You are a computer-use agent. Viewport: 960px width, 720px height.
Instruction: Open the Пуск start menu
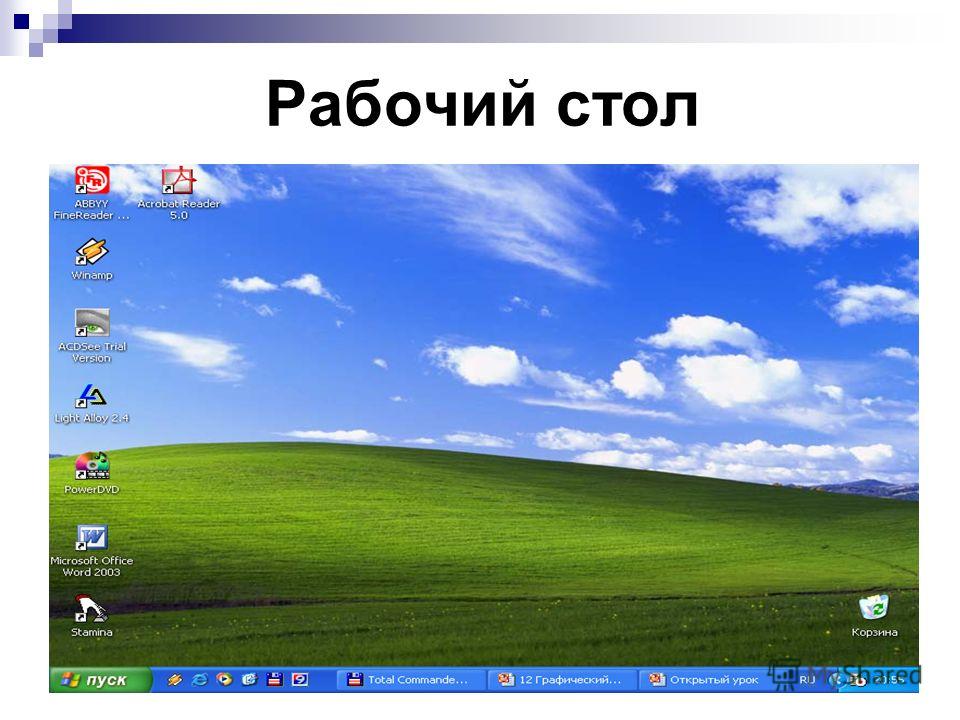click(x=100, y=680)
